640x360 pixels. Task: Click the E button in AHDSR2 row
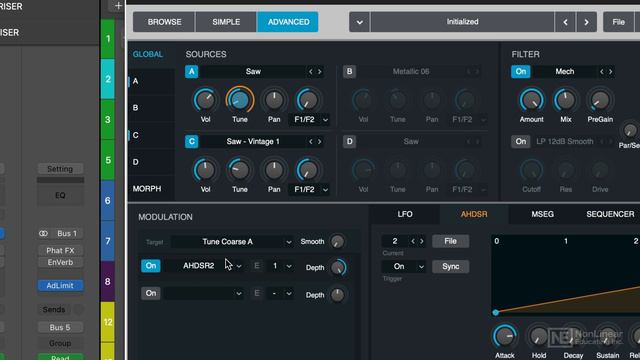(x=257, y=266)
